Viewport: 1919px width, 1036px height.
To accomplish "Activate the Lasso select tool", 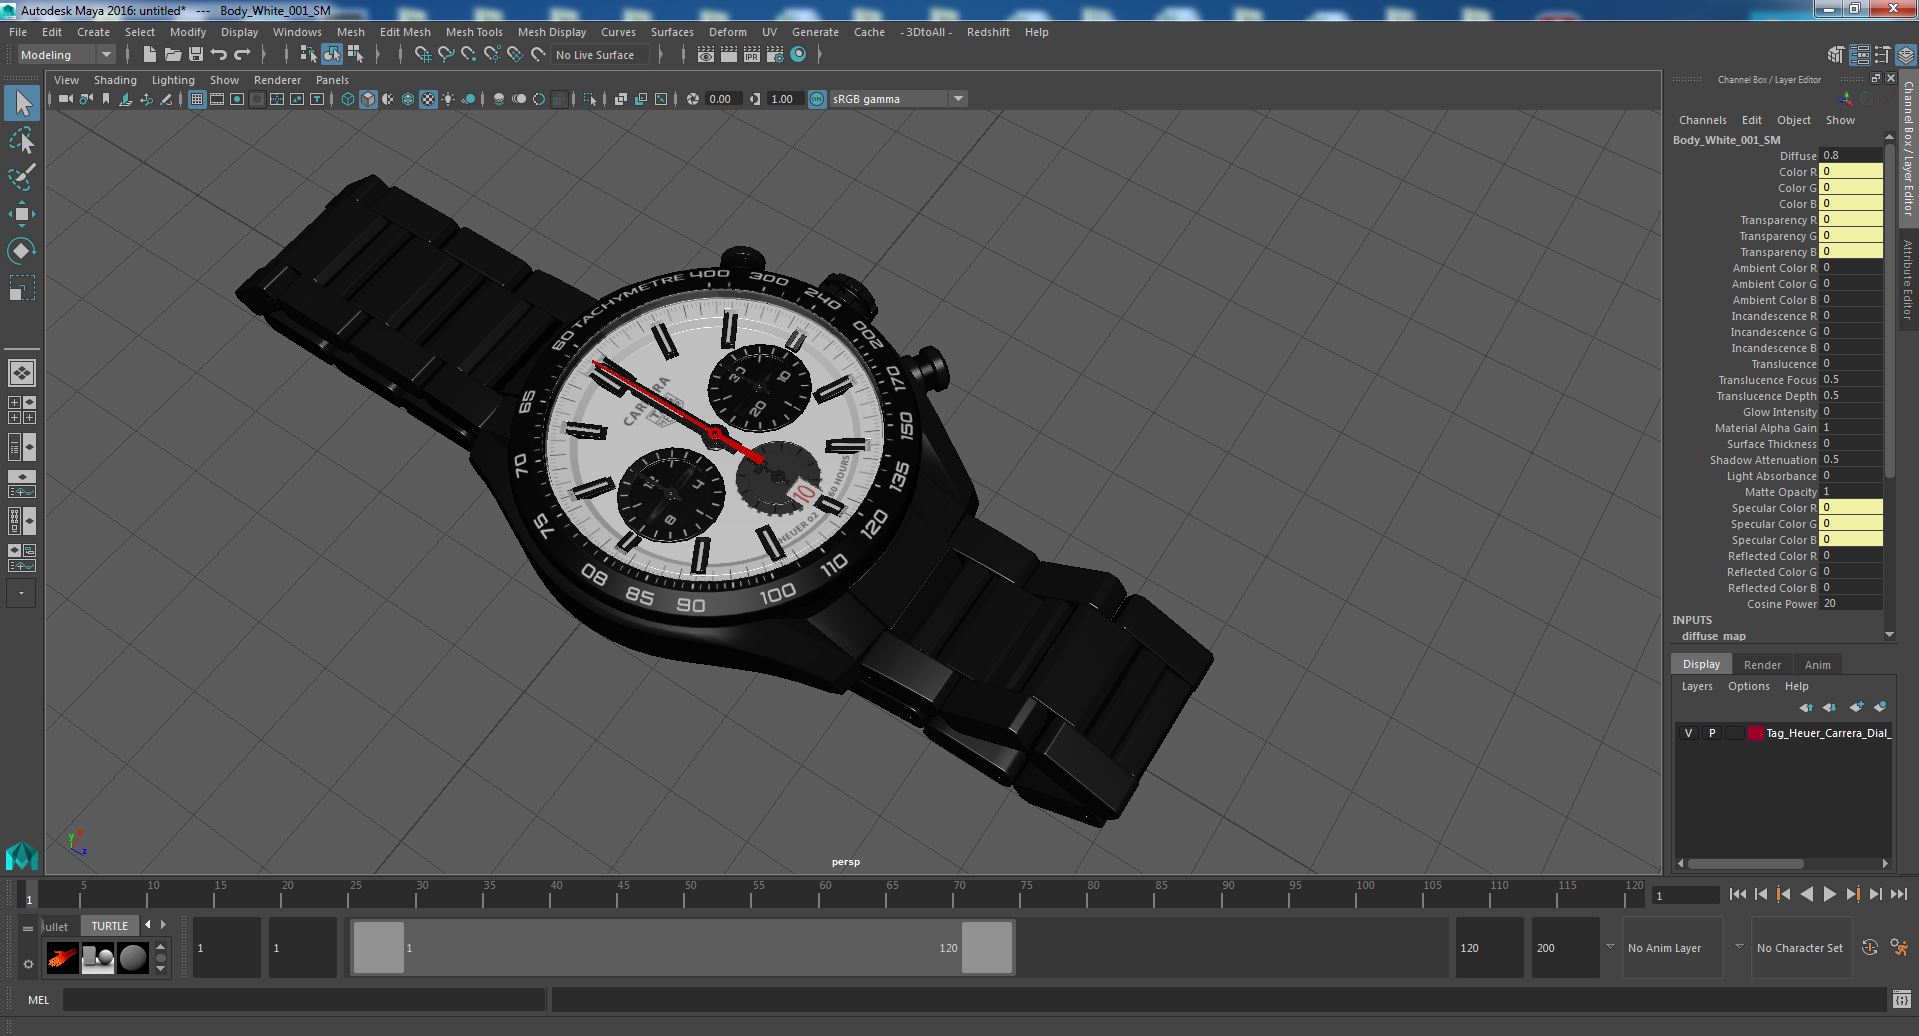I will pos(22,141).
